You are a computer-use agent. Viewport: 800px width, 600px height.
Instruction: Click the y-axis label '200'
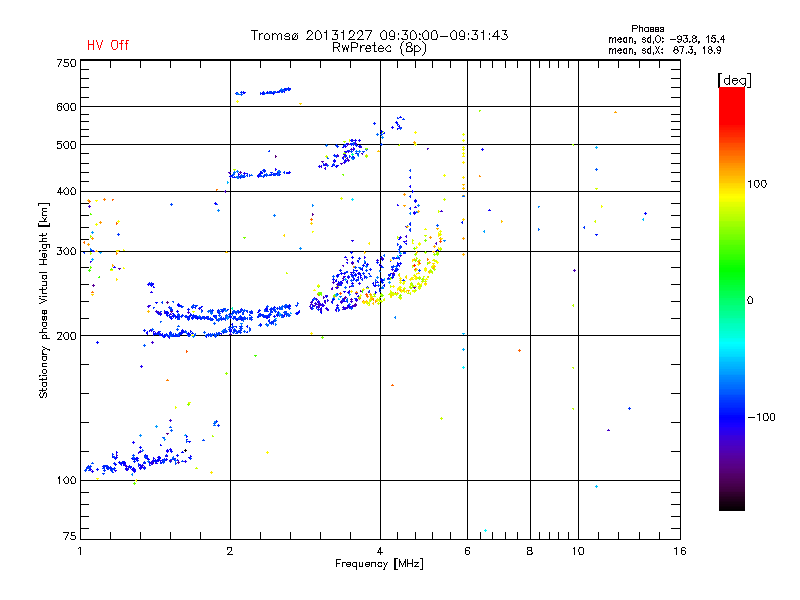(x=66, y=336)
